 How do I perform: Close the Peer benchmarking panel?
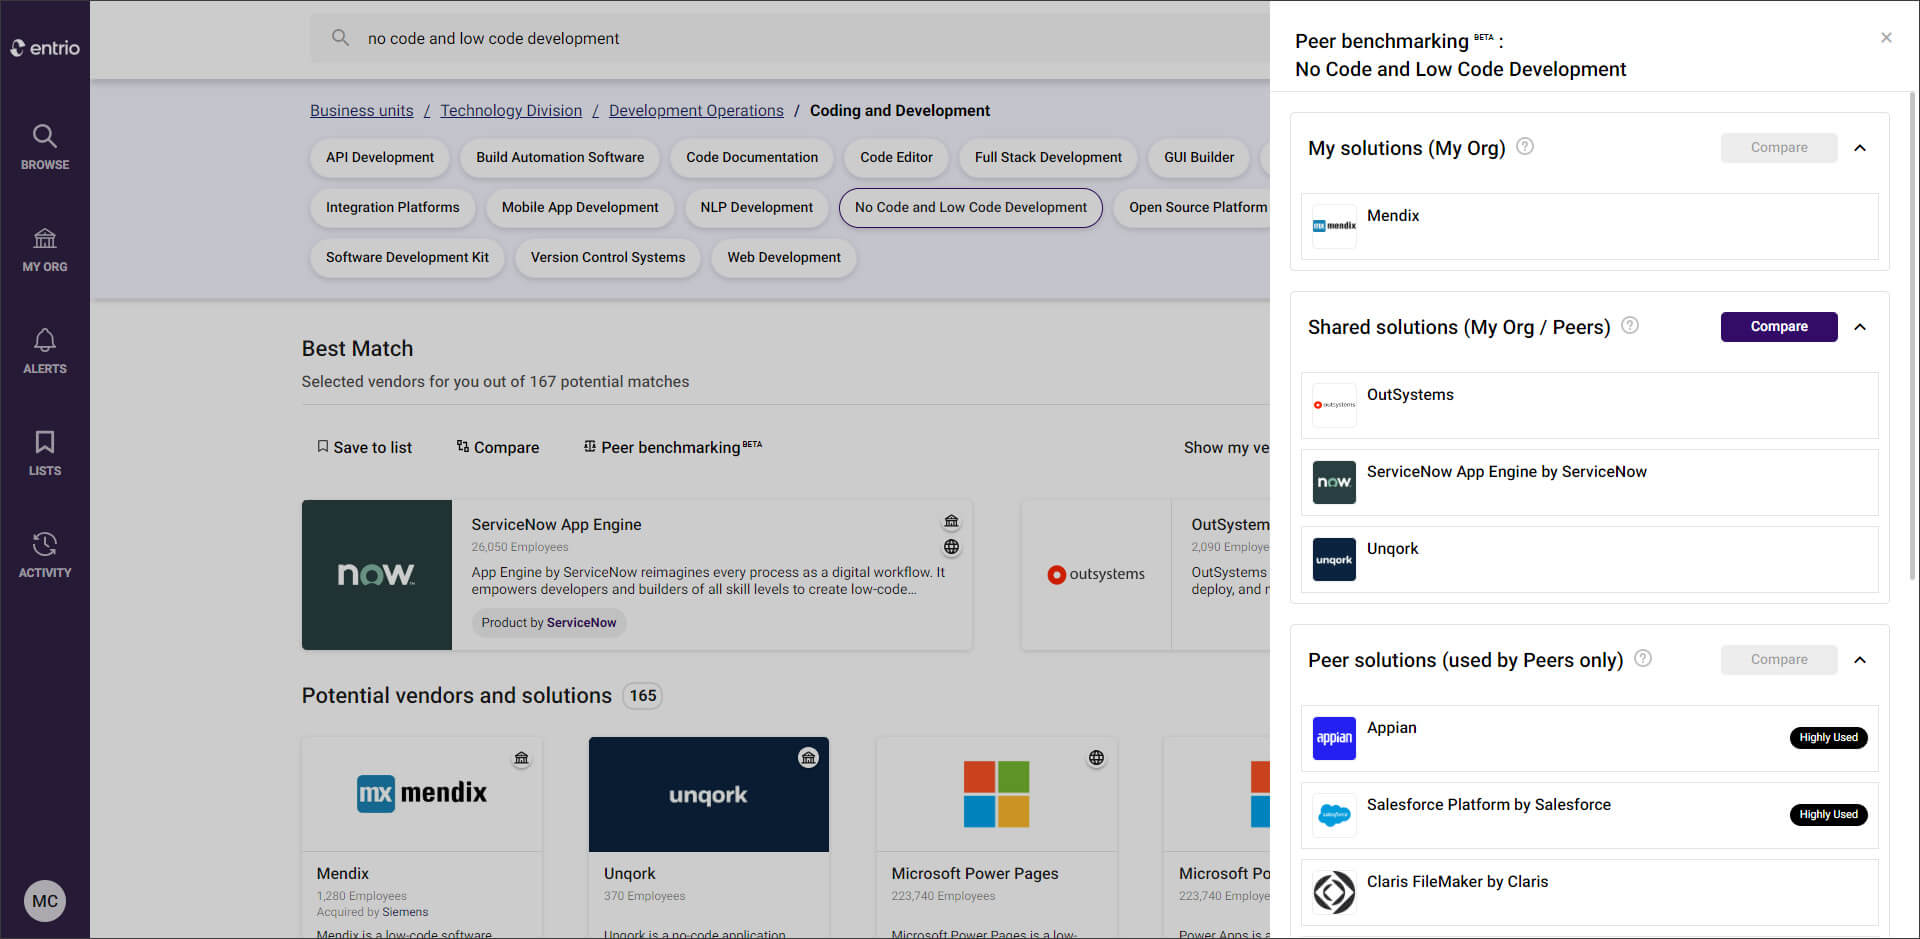pos(1886,38)
